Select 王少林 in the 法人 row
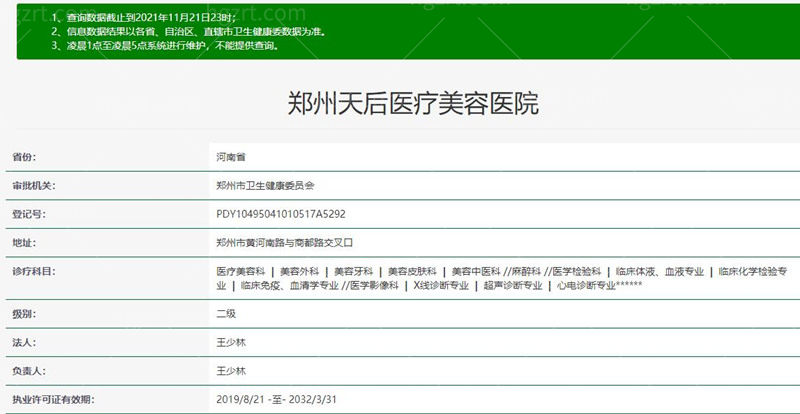 (231, 343)
